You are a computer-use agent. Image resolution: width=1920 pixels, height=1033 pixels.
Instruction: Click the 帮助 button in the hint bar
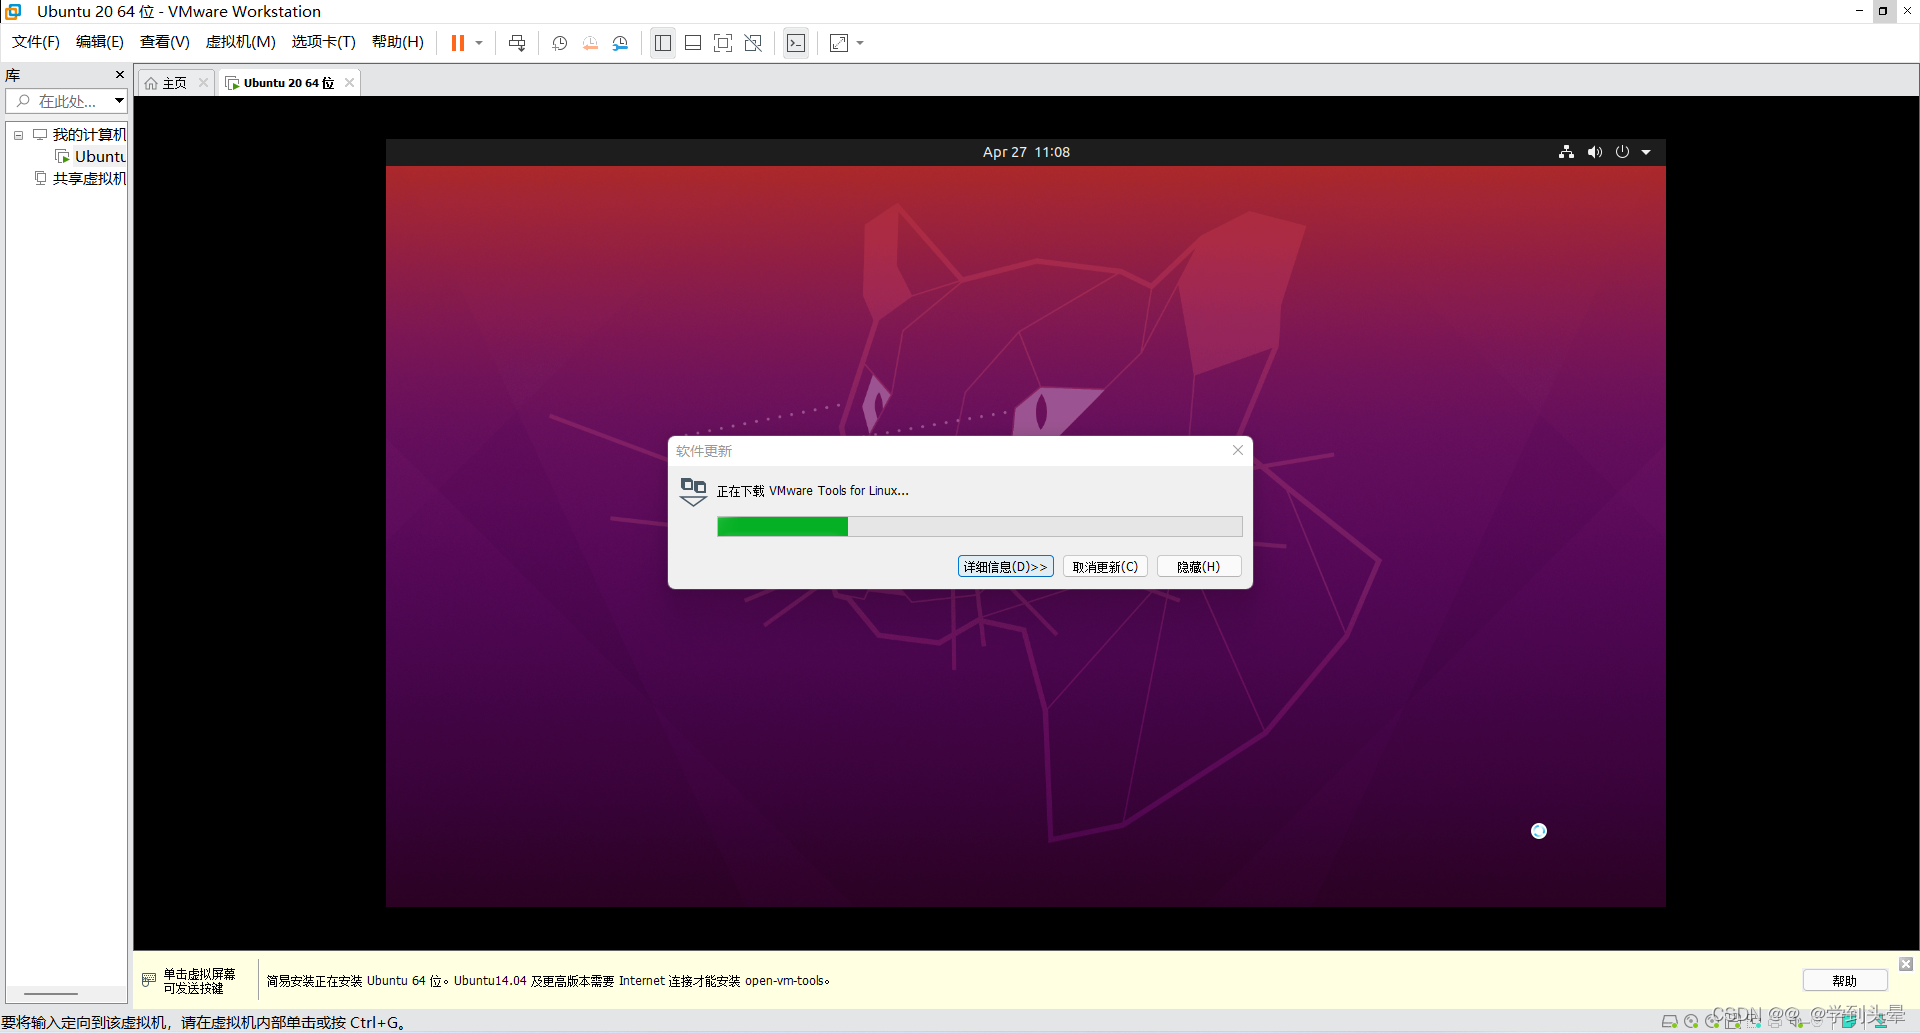click(1845, 981)
